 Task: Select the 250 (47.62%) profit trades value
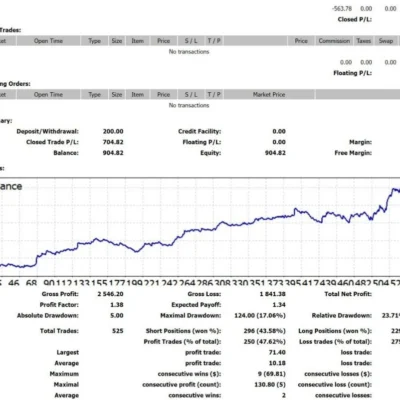pos(264,342)
